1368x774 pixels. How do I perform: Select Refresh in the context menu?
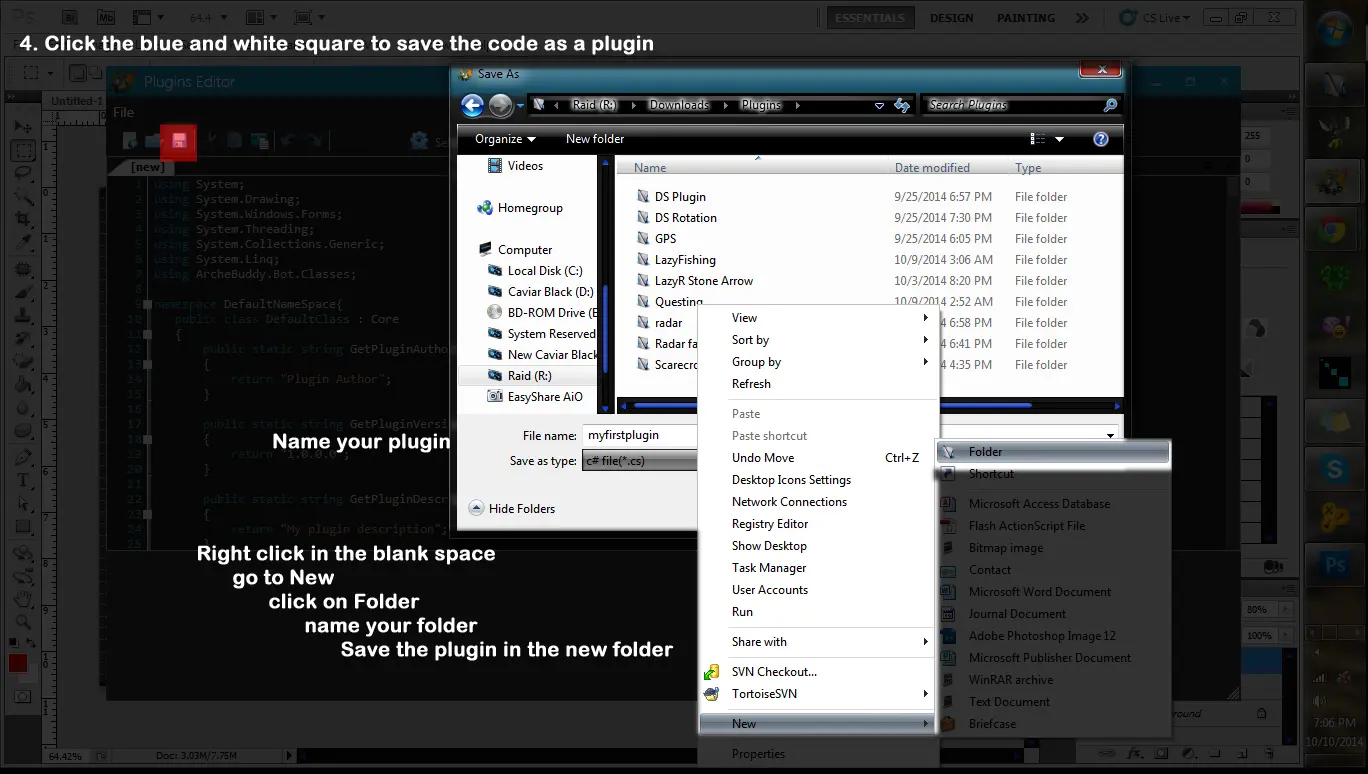[x=751, y=384]
